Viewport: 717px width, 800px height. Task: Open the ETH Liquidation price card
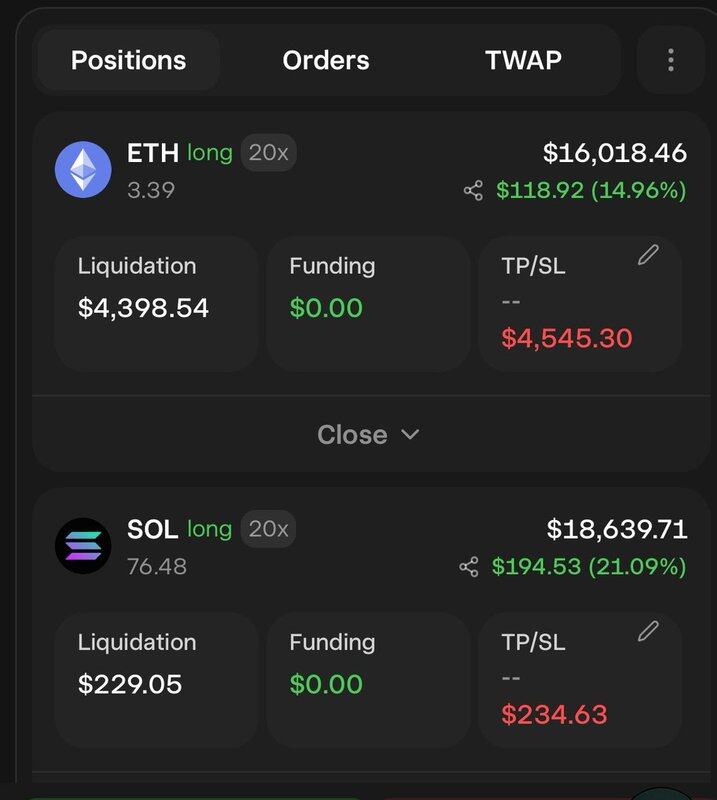[x=156, y=304]
